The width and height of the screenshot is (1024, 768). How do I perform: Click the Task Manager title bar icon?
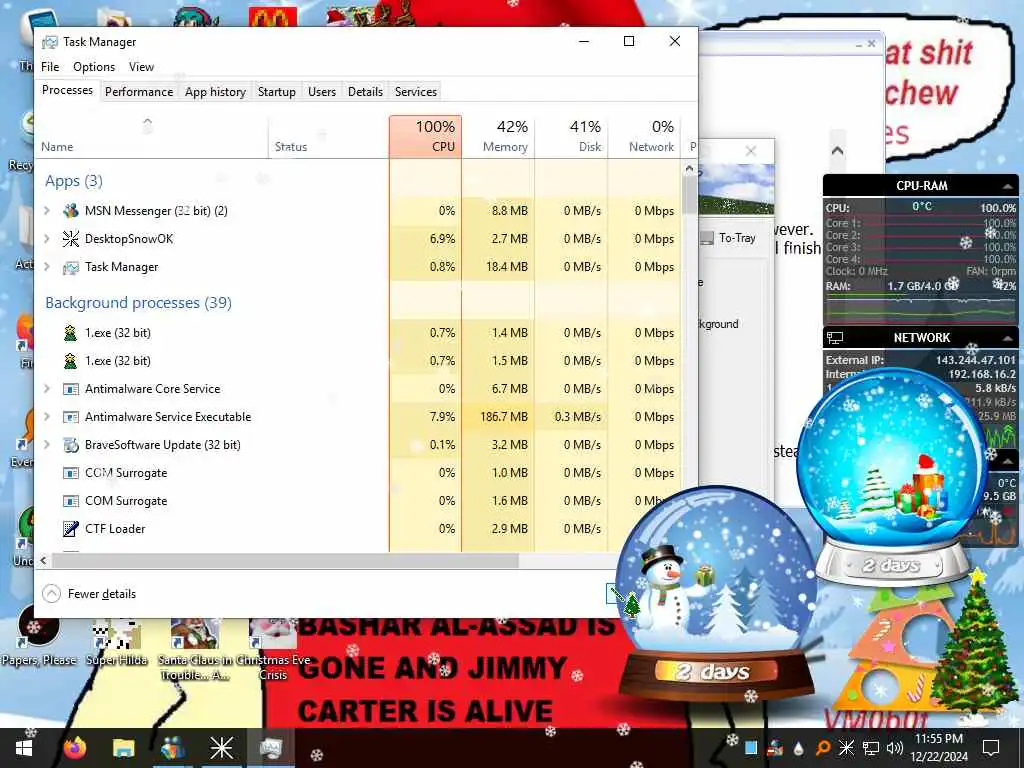click(50, 42)
